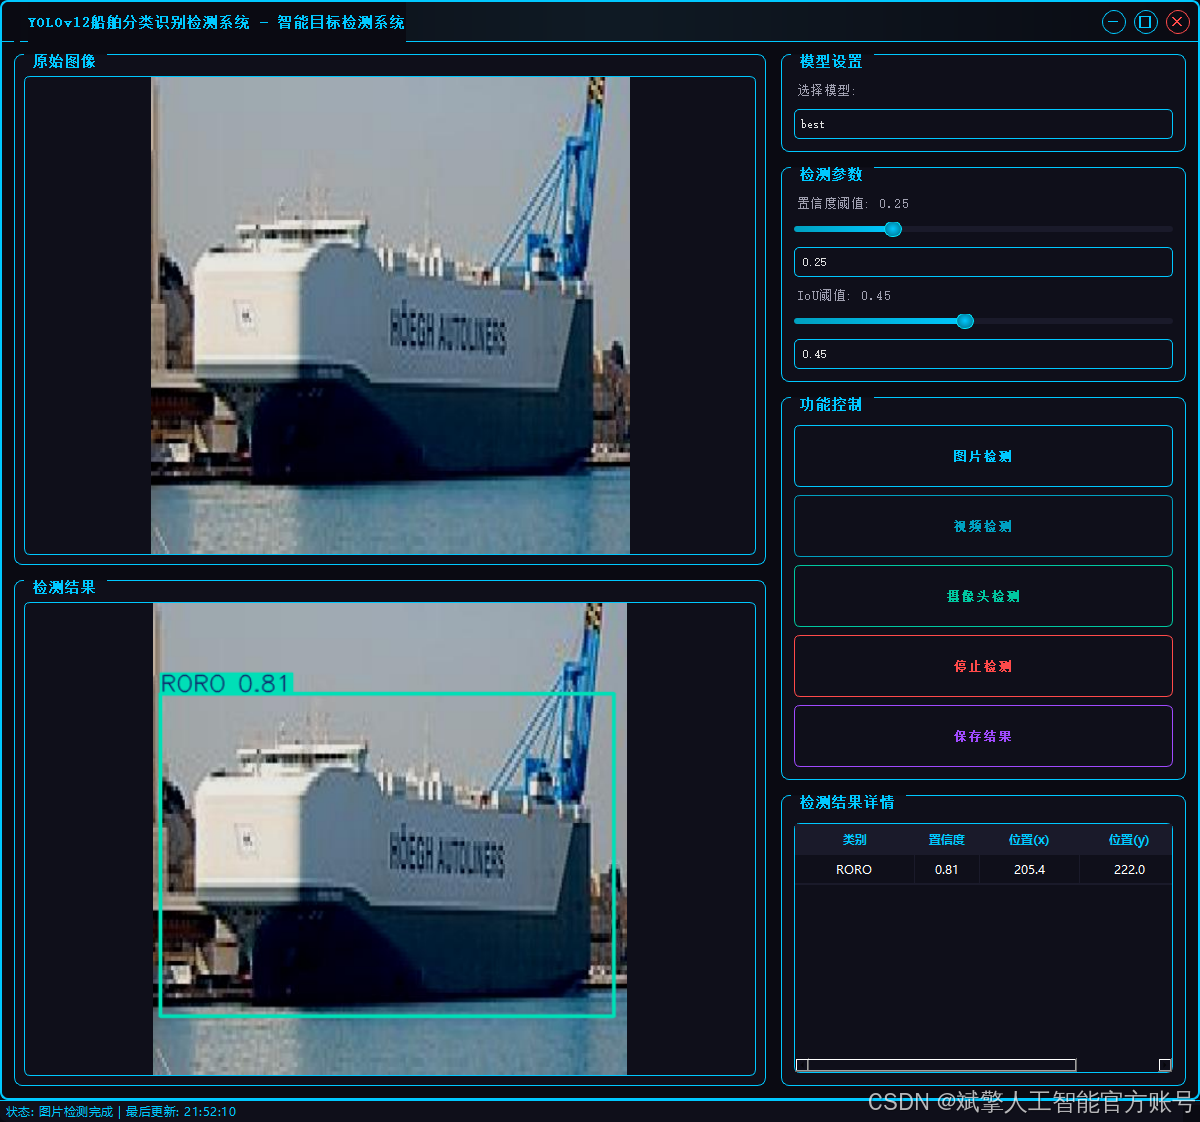1200x1122 pixels.
Task: Save results using 保存结果 button
Action: click(983, 736)
